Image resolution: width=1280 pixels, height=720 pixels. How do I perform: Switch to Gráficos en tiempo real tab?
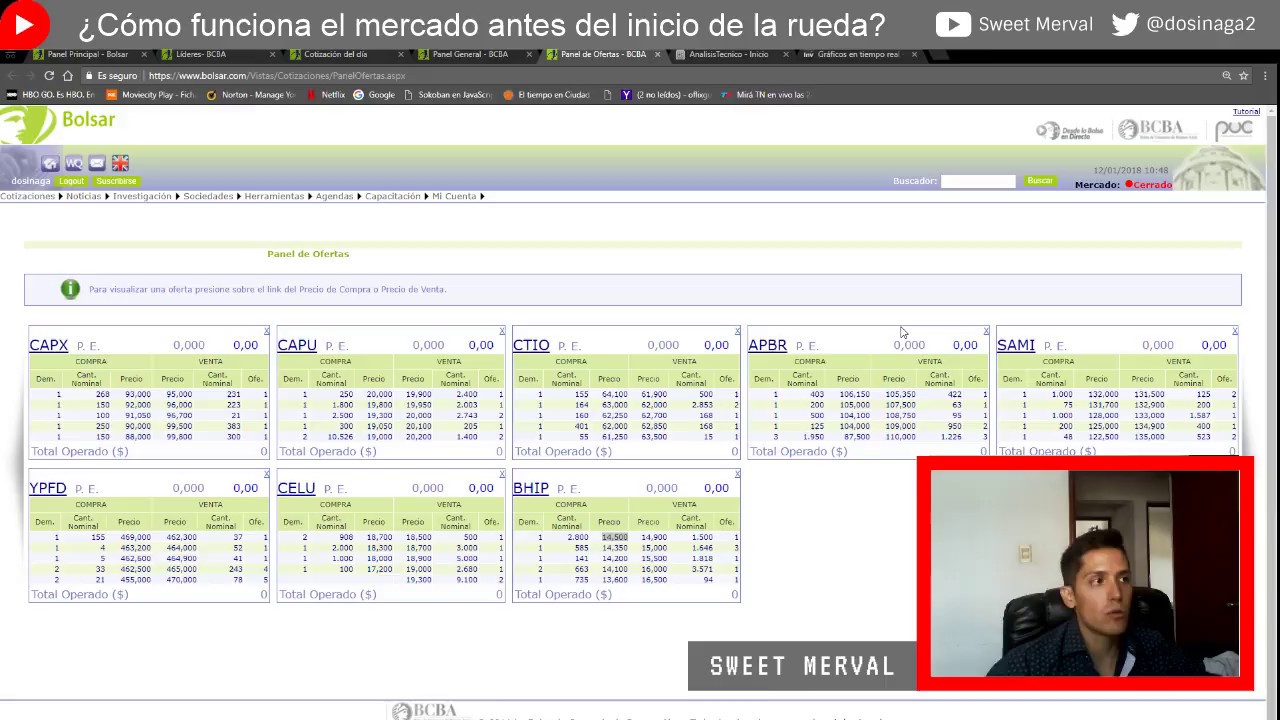point(858,54)
